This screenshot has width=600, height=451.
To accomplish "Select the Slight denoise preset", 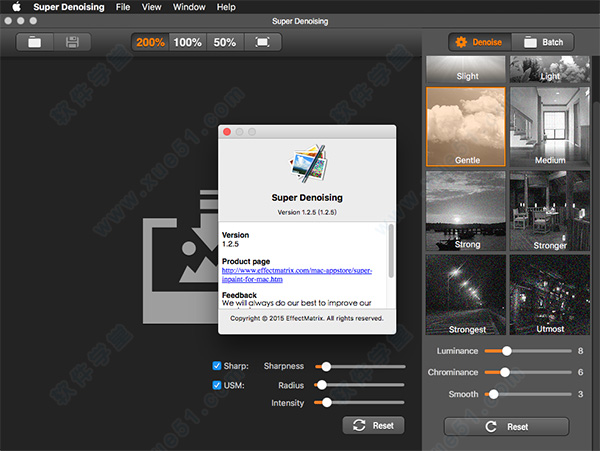I will point(466,69).
